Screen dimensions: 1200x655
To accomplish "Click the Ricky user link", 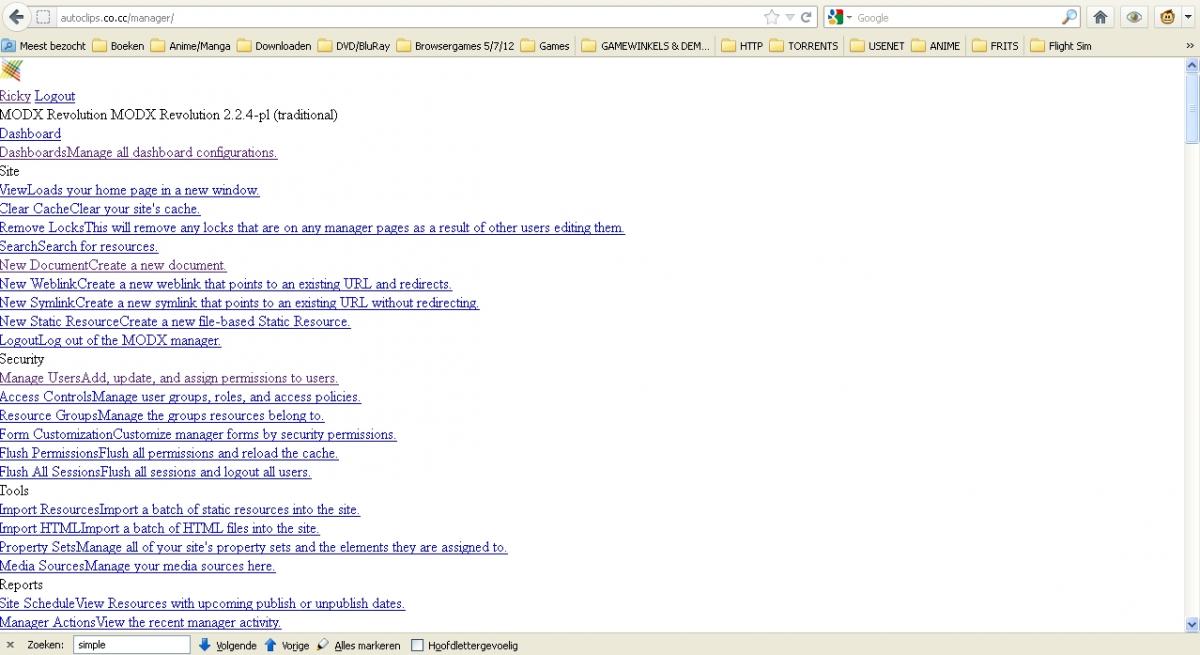I will (15, 96).
